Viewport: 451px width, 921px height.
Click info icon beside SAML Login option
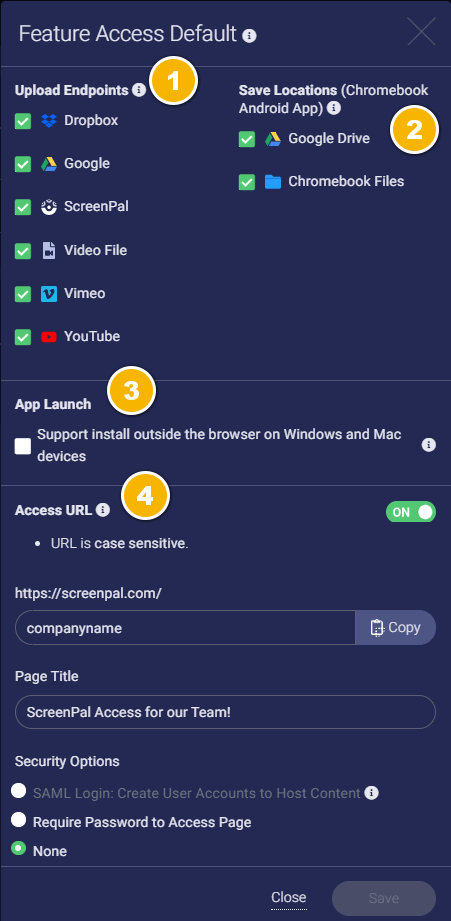[x=371, y=793]
